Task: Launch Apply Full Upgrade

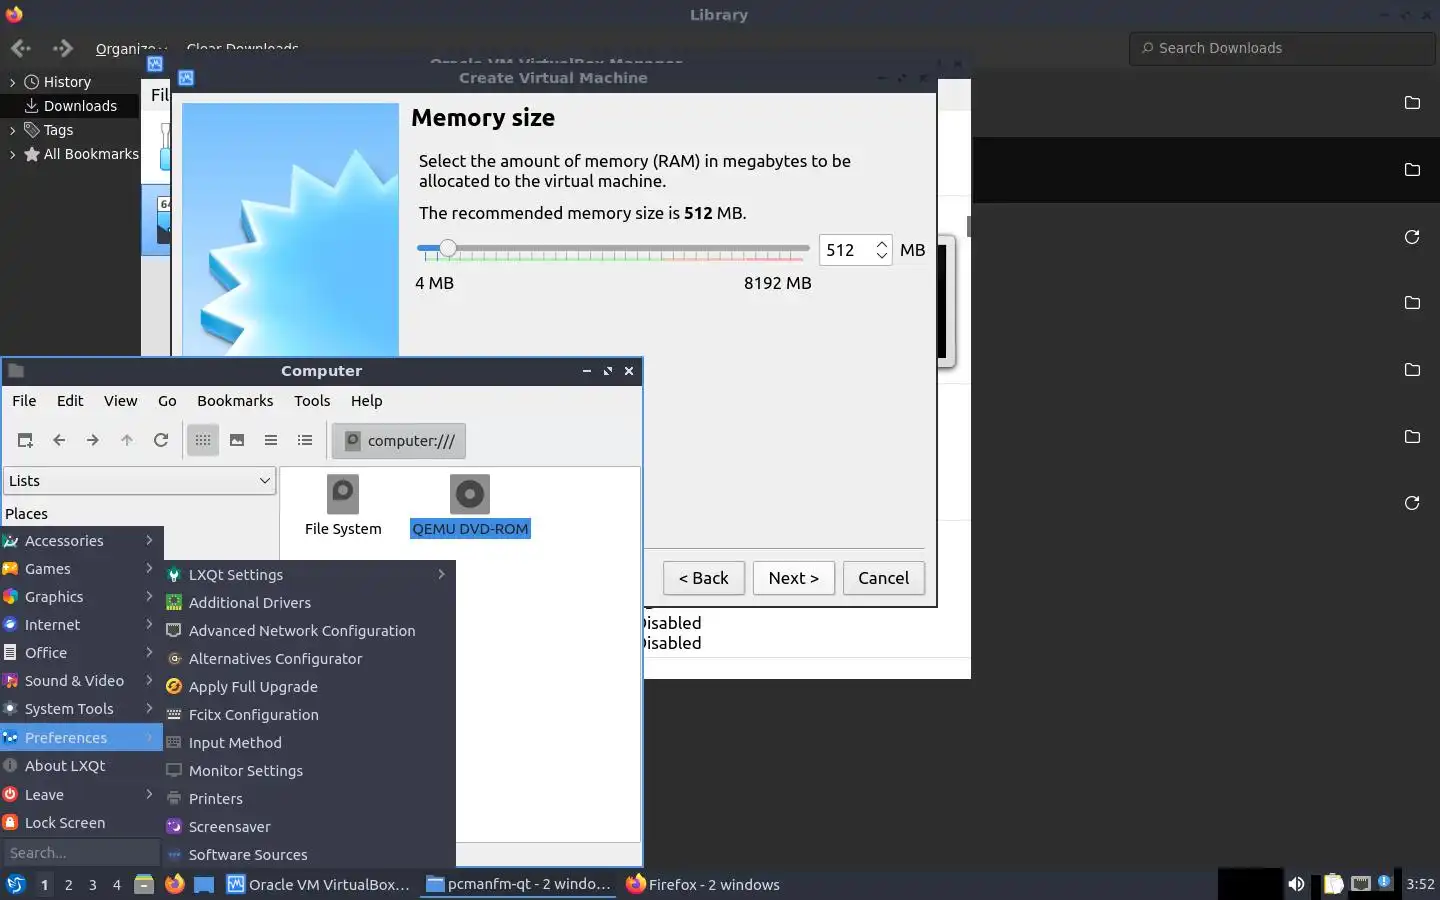Action: click(310, 687)
